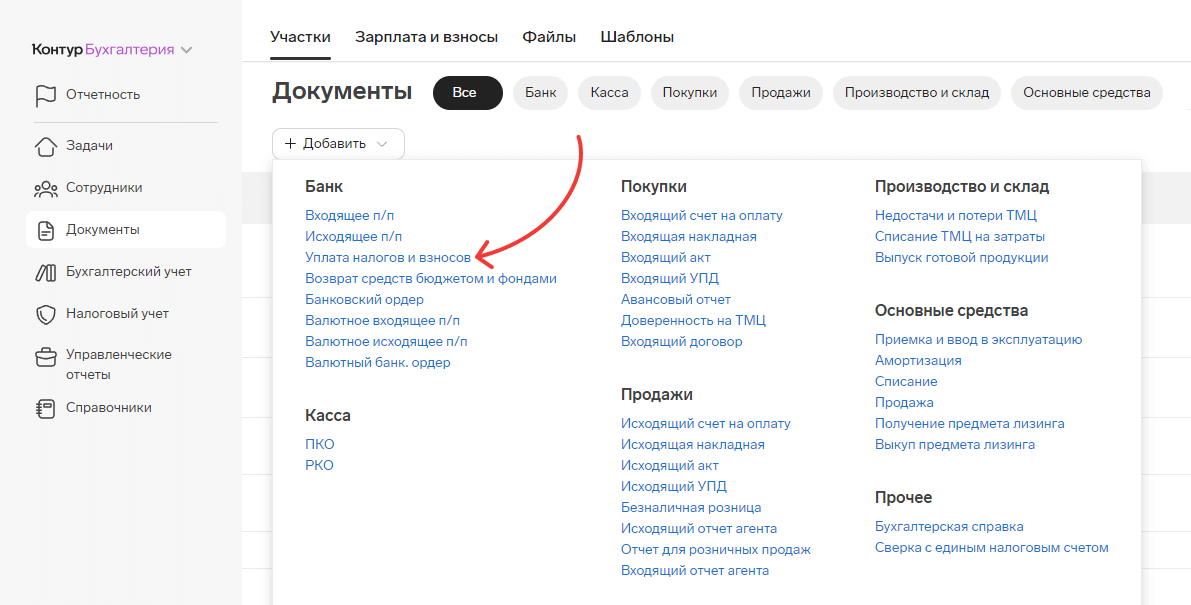
Task: Open Налоговый учет section
Action: point(118,314)
